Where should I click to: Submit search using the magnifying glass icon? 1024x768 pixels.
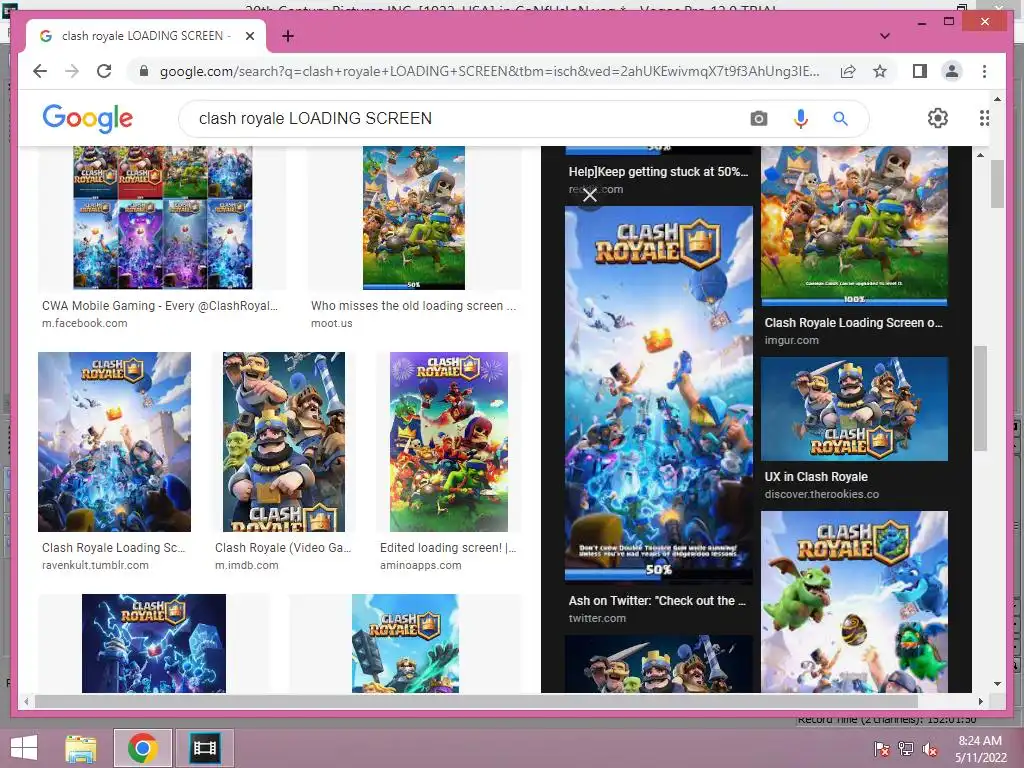pyautogui.click(x=840, y=118)
